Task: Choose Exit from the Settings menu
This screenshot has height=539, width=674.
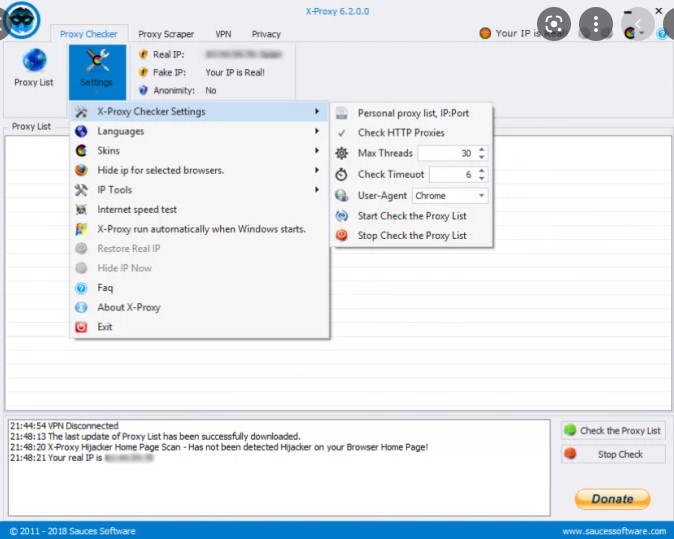Action: pos(201,327)
